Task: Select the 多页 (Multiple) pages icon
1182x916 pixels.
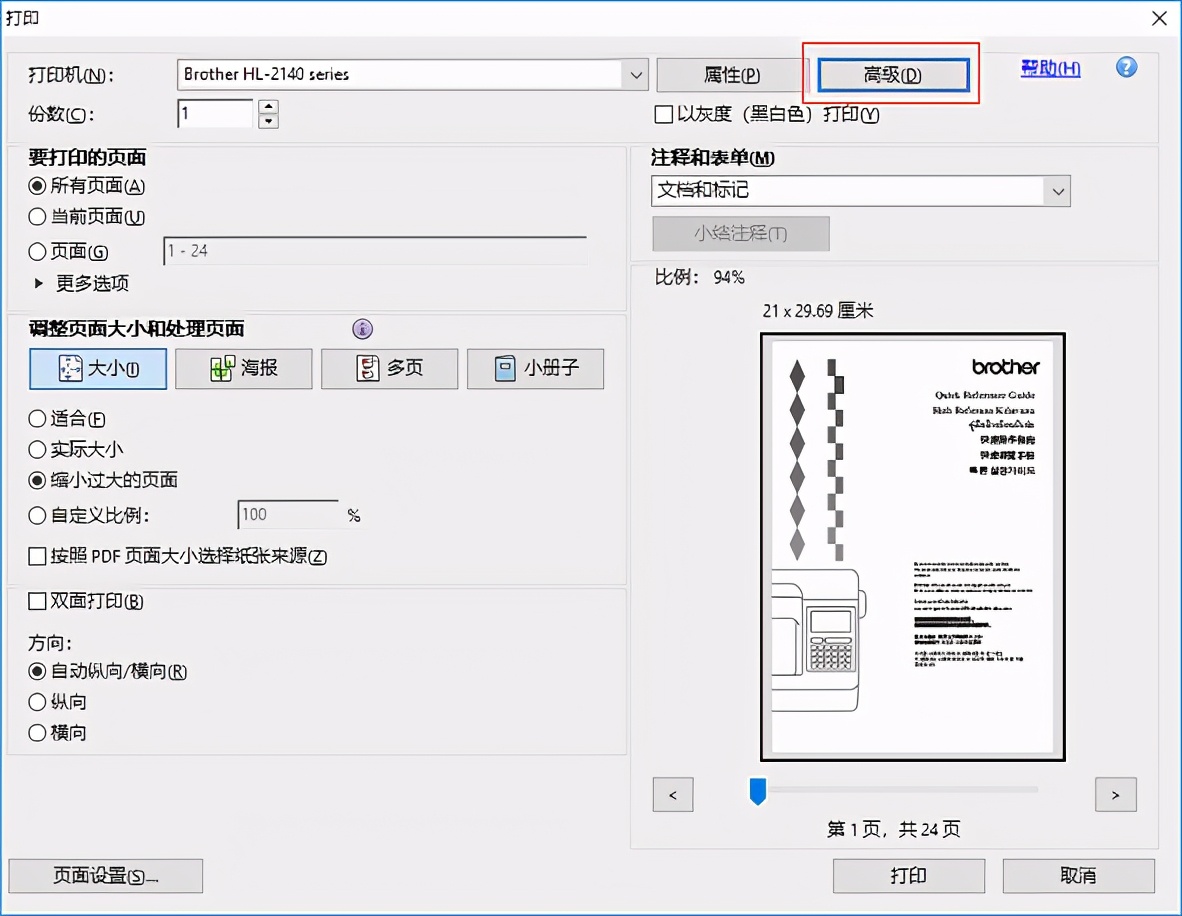Action: (x=389, y=368)
